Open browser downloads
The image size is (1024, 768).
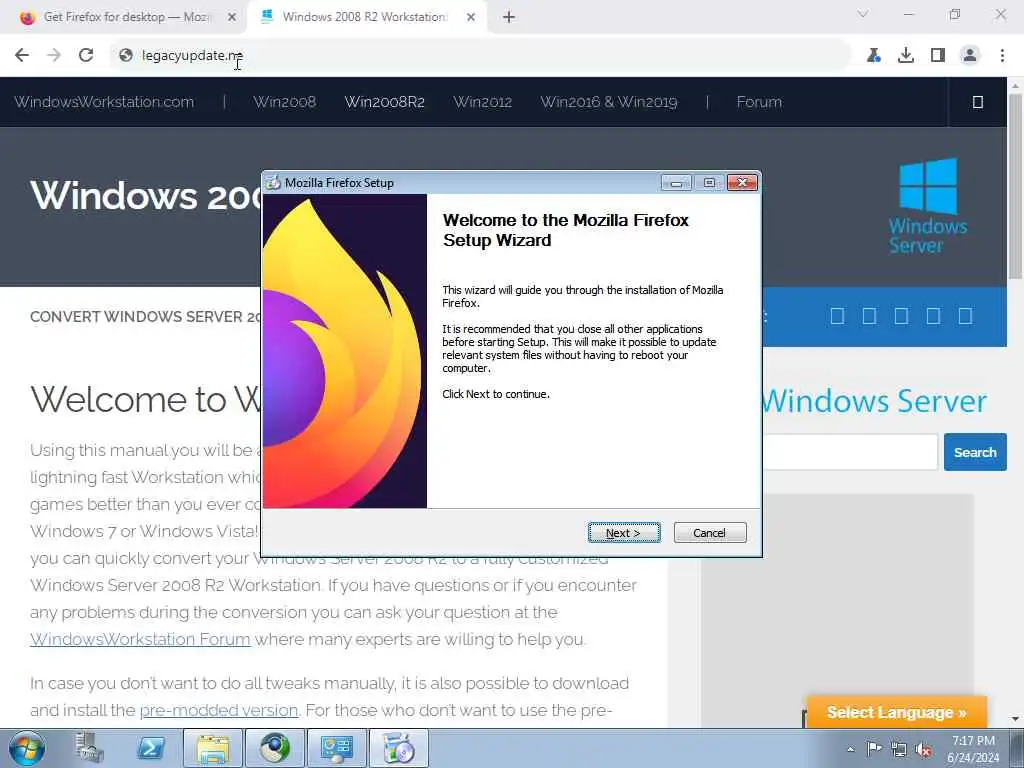click(906, 56)
